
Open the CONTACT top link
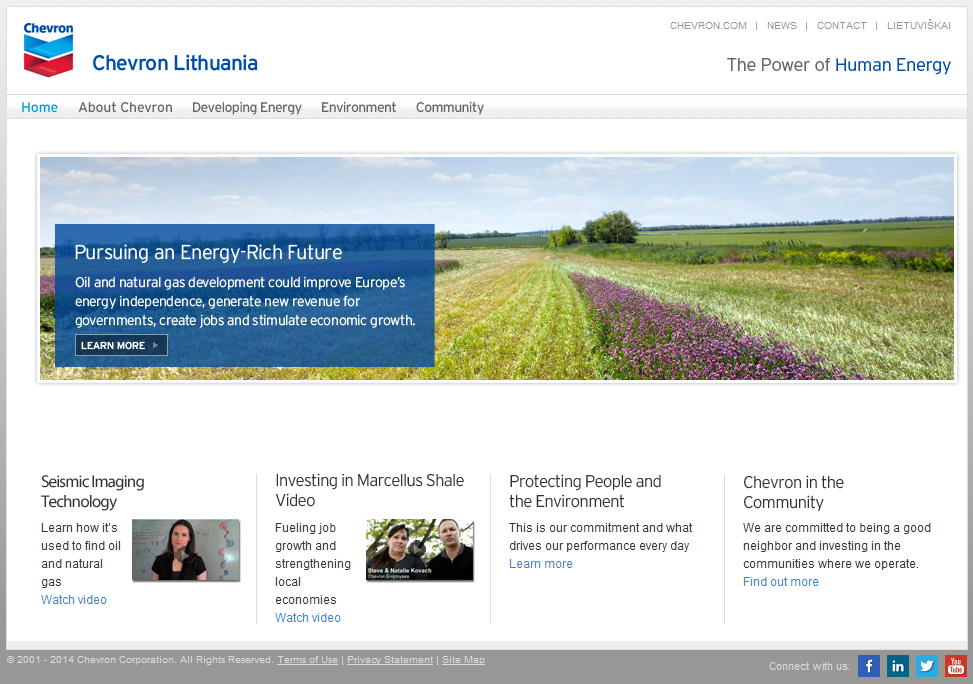(x=841, y=25)
